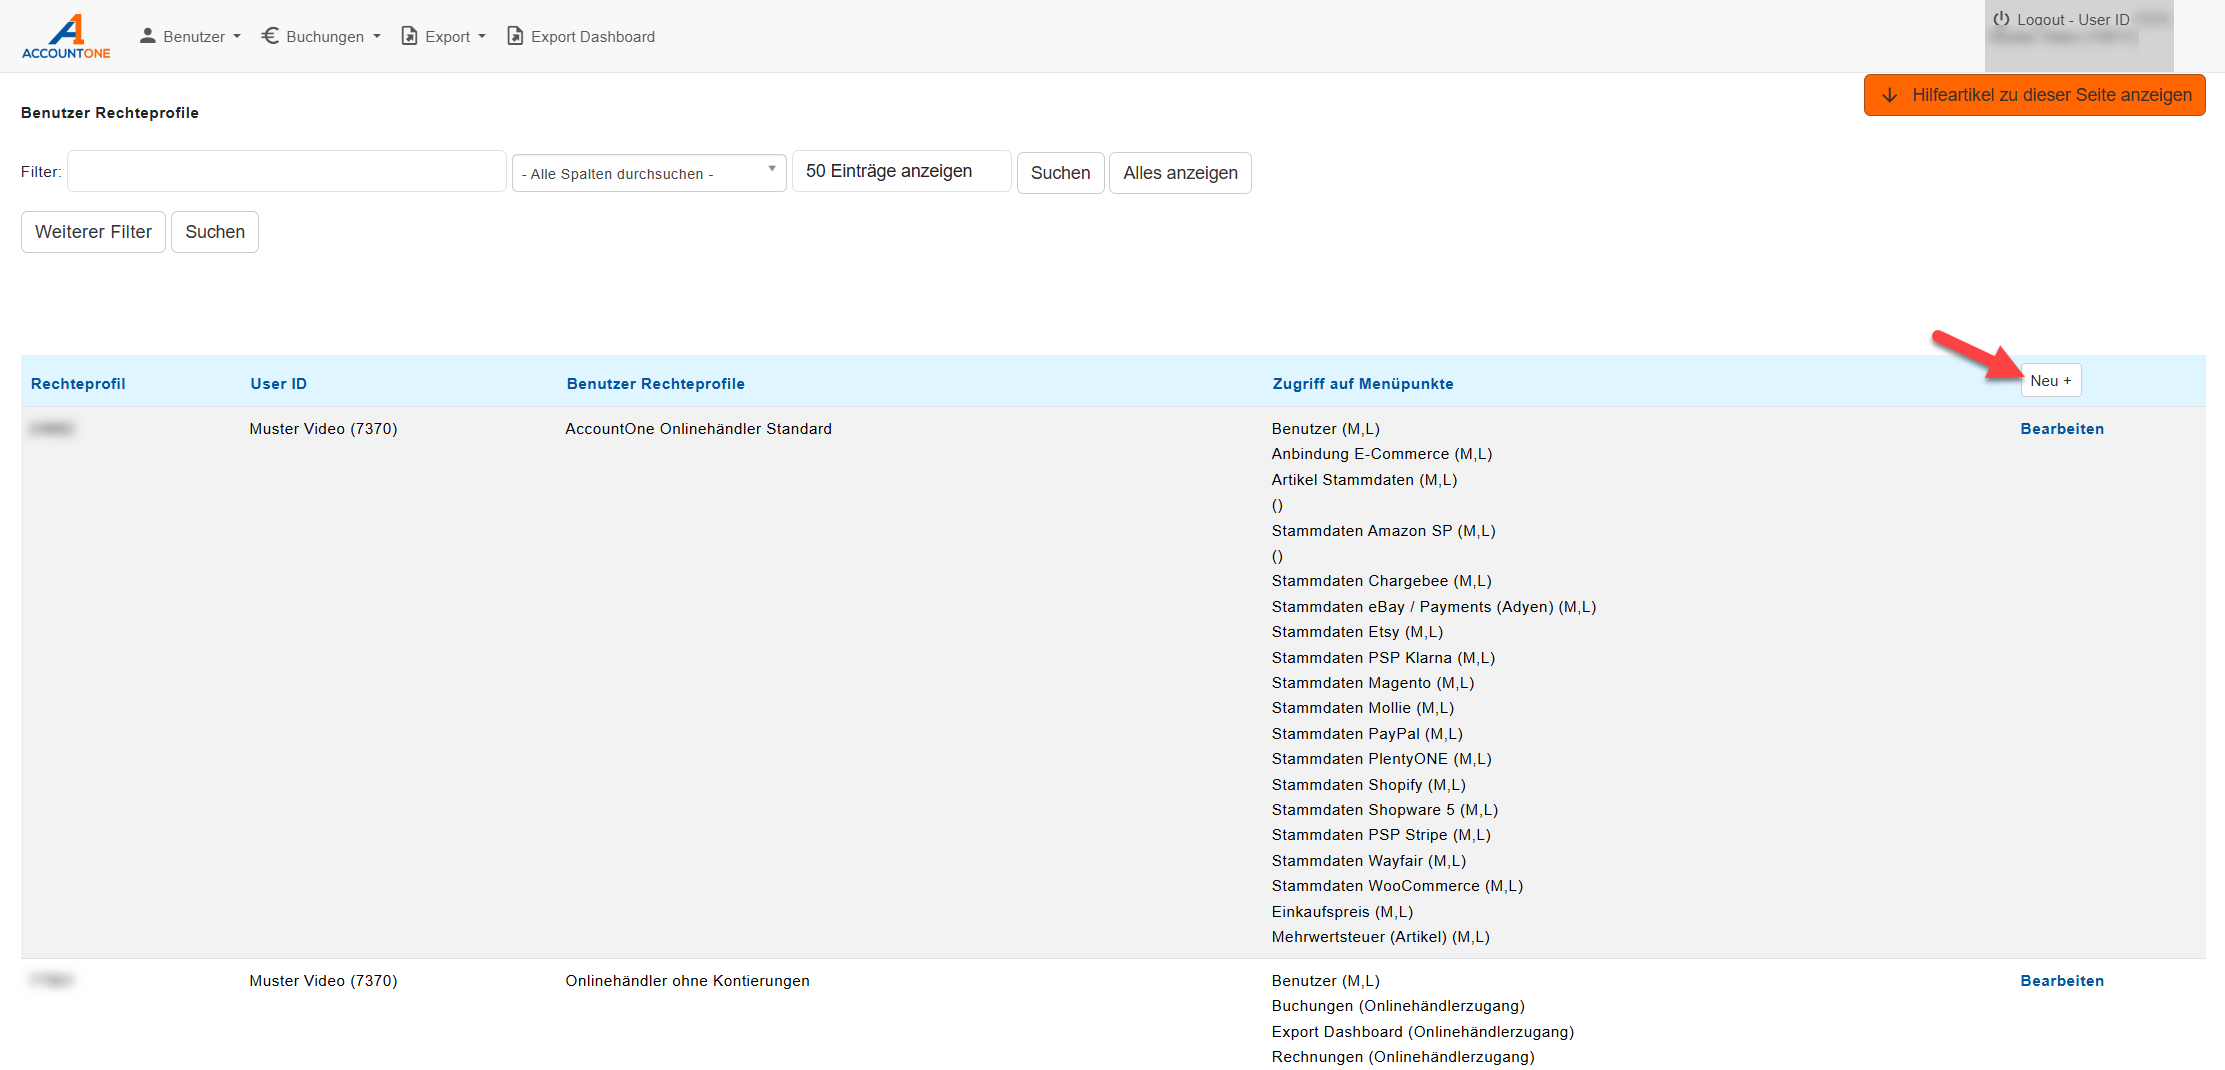
Task: Click 'Buchungen (Onlinehändlerzugang)' entry
Action: click(1398, 1006)
